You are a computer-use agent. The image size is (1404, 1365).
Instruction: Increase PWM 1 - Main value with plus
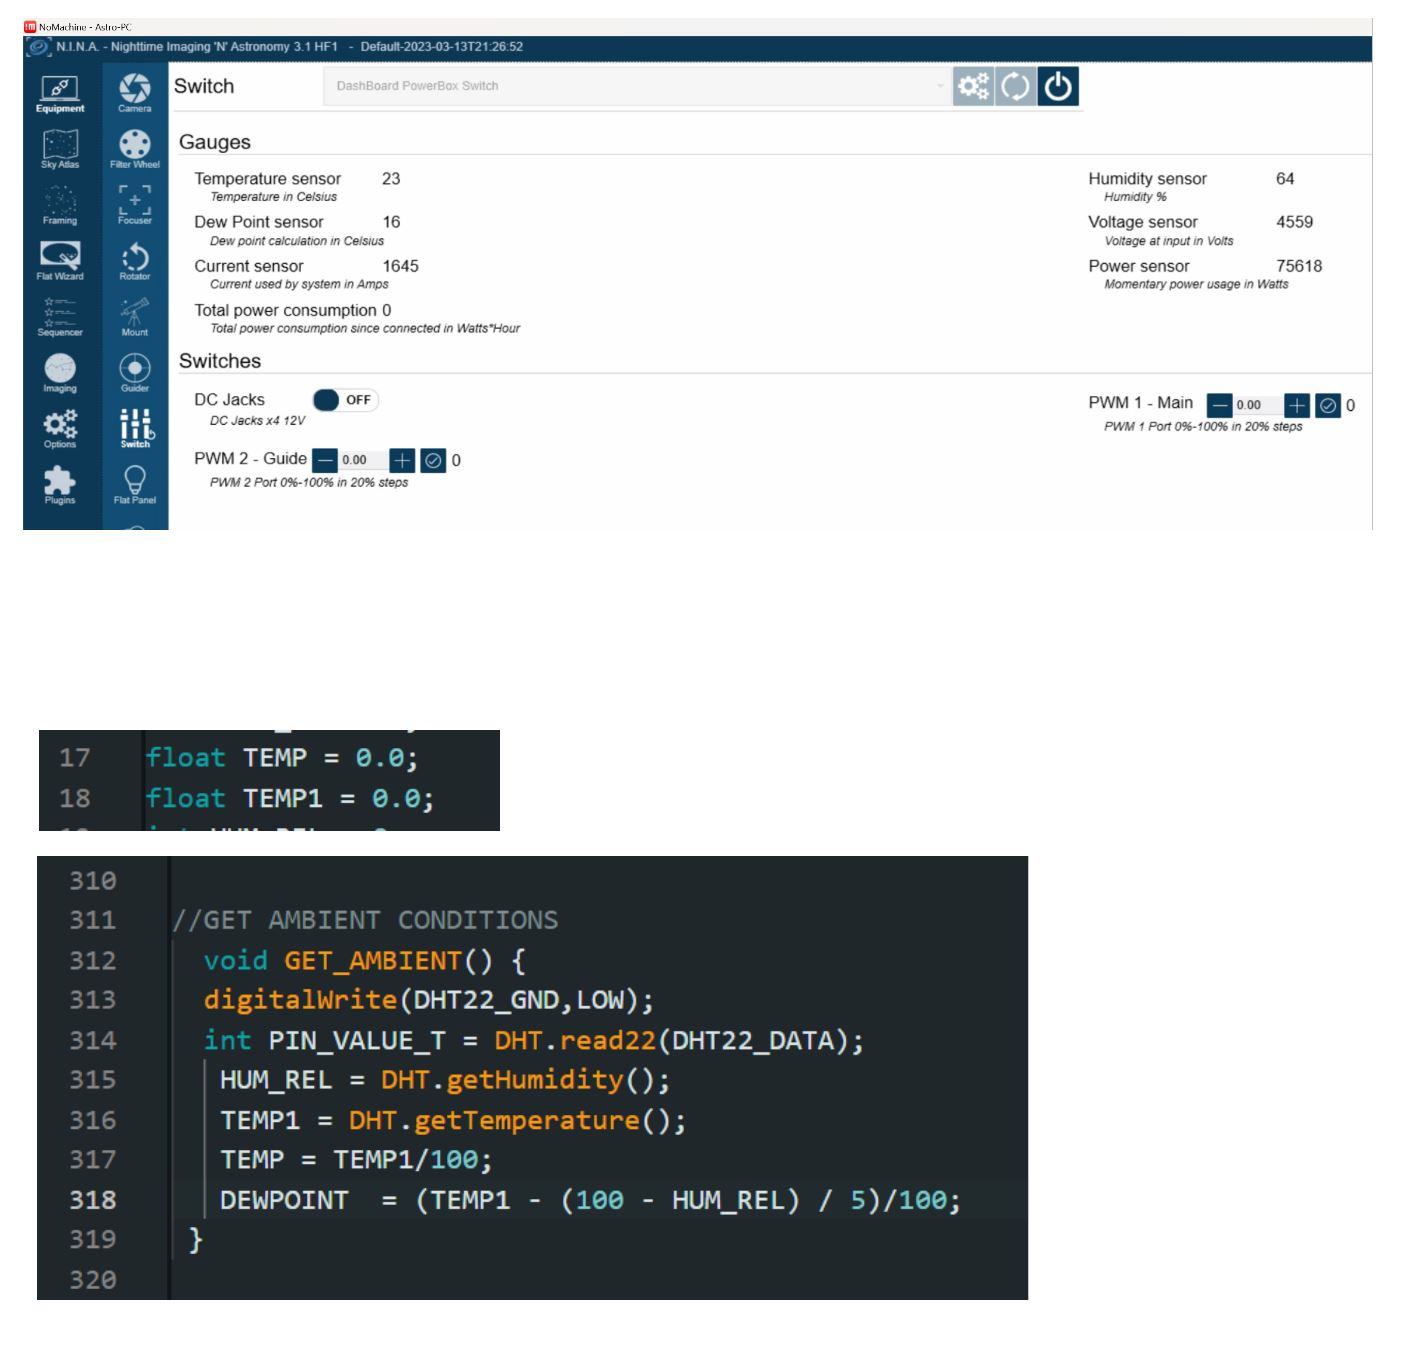1296,405
